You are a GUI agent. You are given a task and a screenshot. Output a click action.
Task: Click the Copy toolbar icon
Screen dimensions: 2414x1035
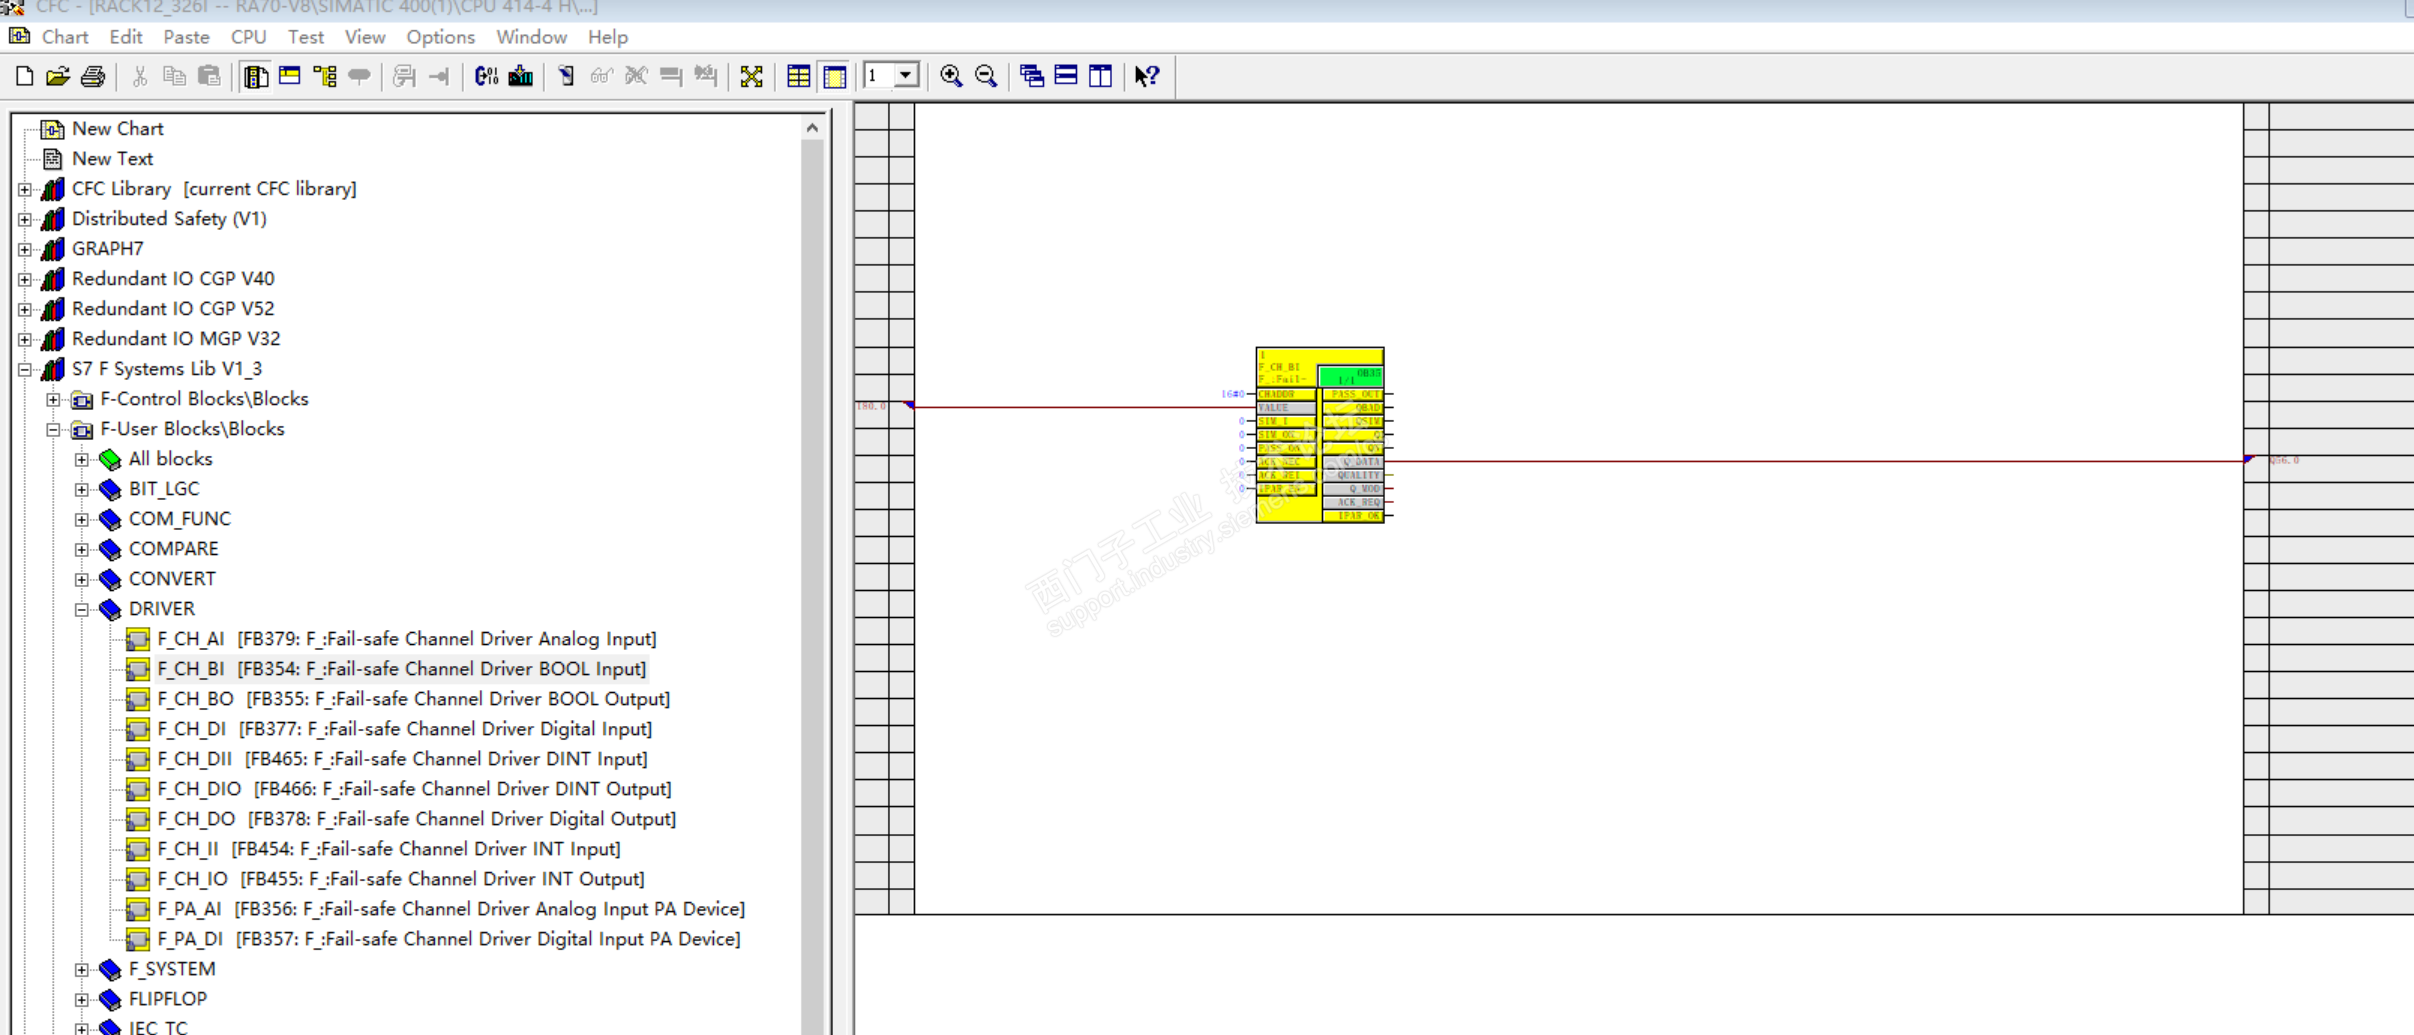(x=174, y=76)
